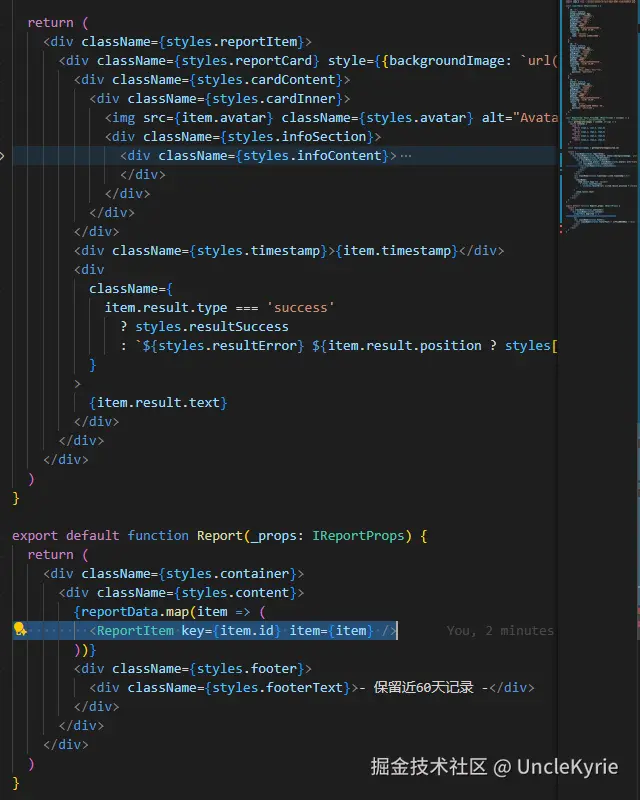Click the lightbulb code action icon
This screenshot has width=640, height=800.
pyautogui.click(x=20, y=629)
